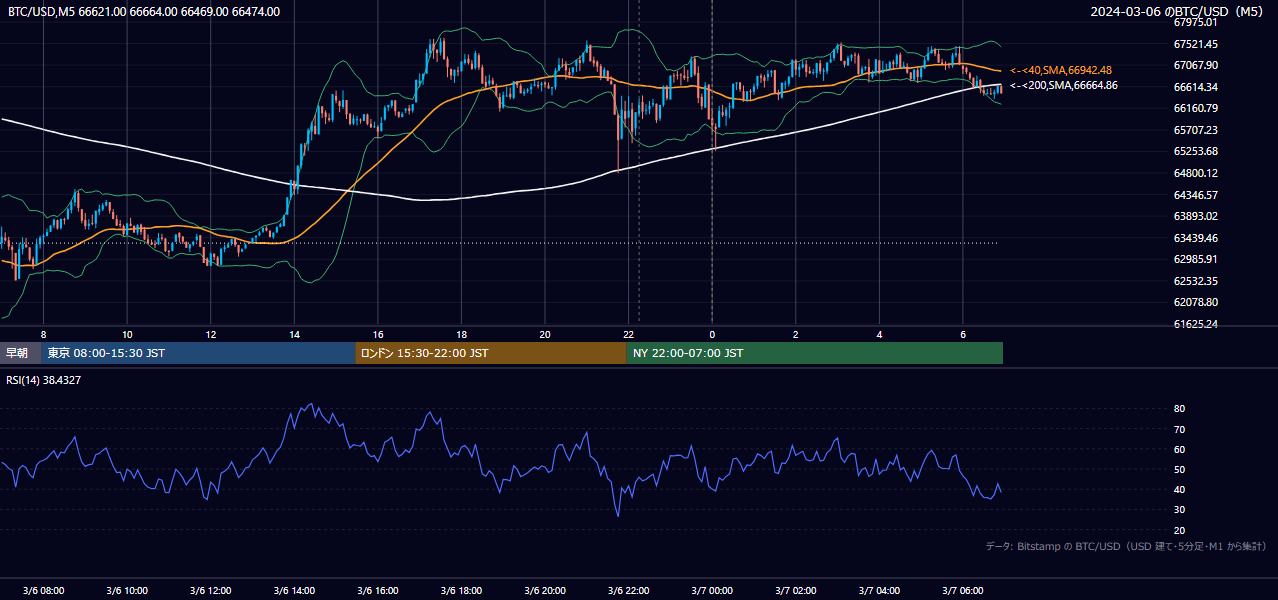Screen dimensions: 1278x600
Task: Click hour tick 16 under price chart
Action: 378,334
